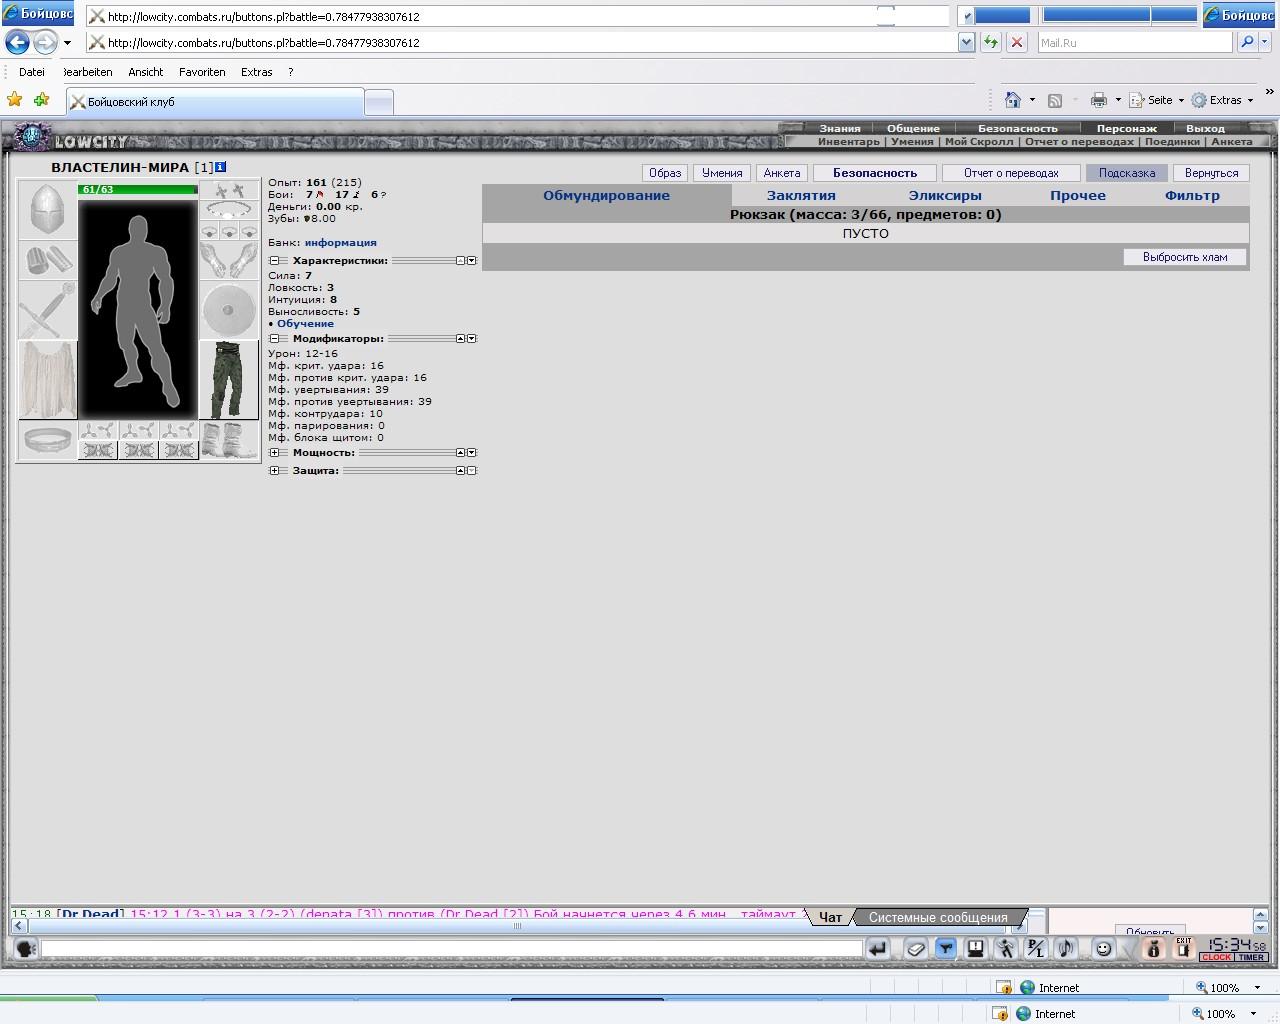Click the Mail.Ru search box
This screenshot has height=1024, width=1280.
pyautogui.click(x=1134, y=43)
